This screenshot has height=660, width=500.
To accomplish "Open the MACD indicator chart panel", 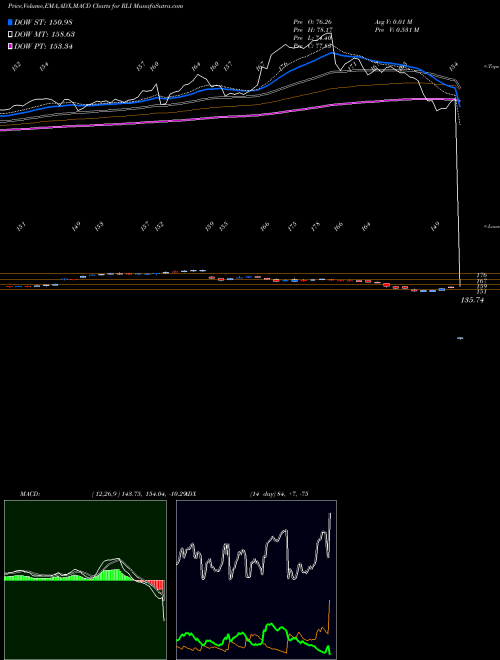I will pyautogui.click(x=85, y=580).
